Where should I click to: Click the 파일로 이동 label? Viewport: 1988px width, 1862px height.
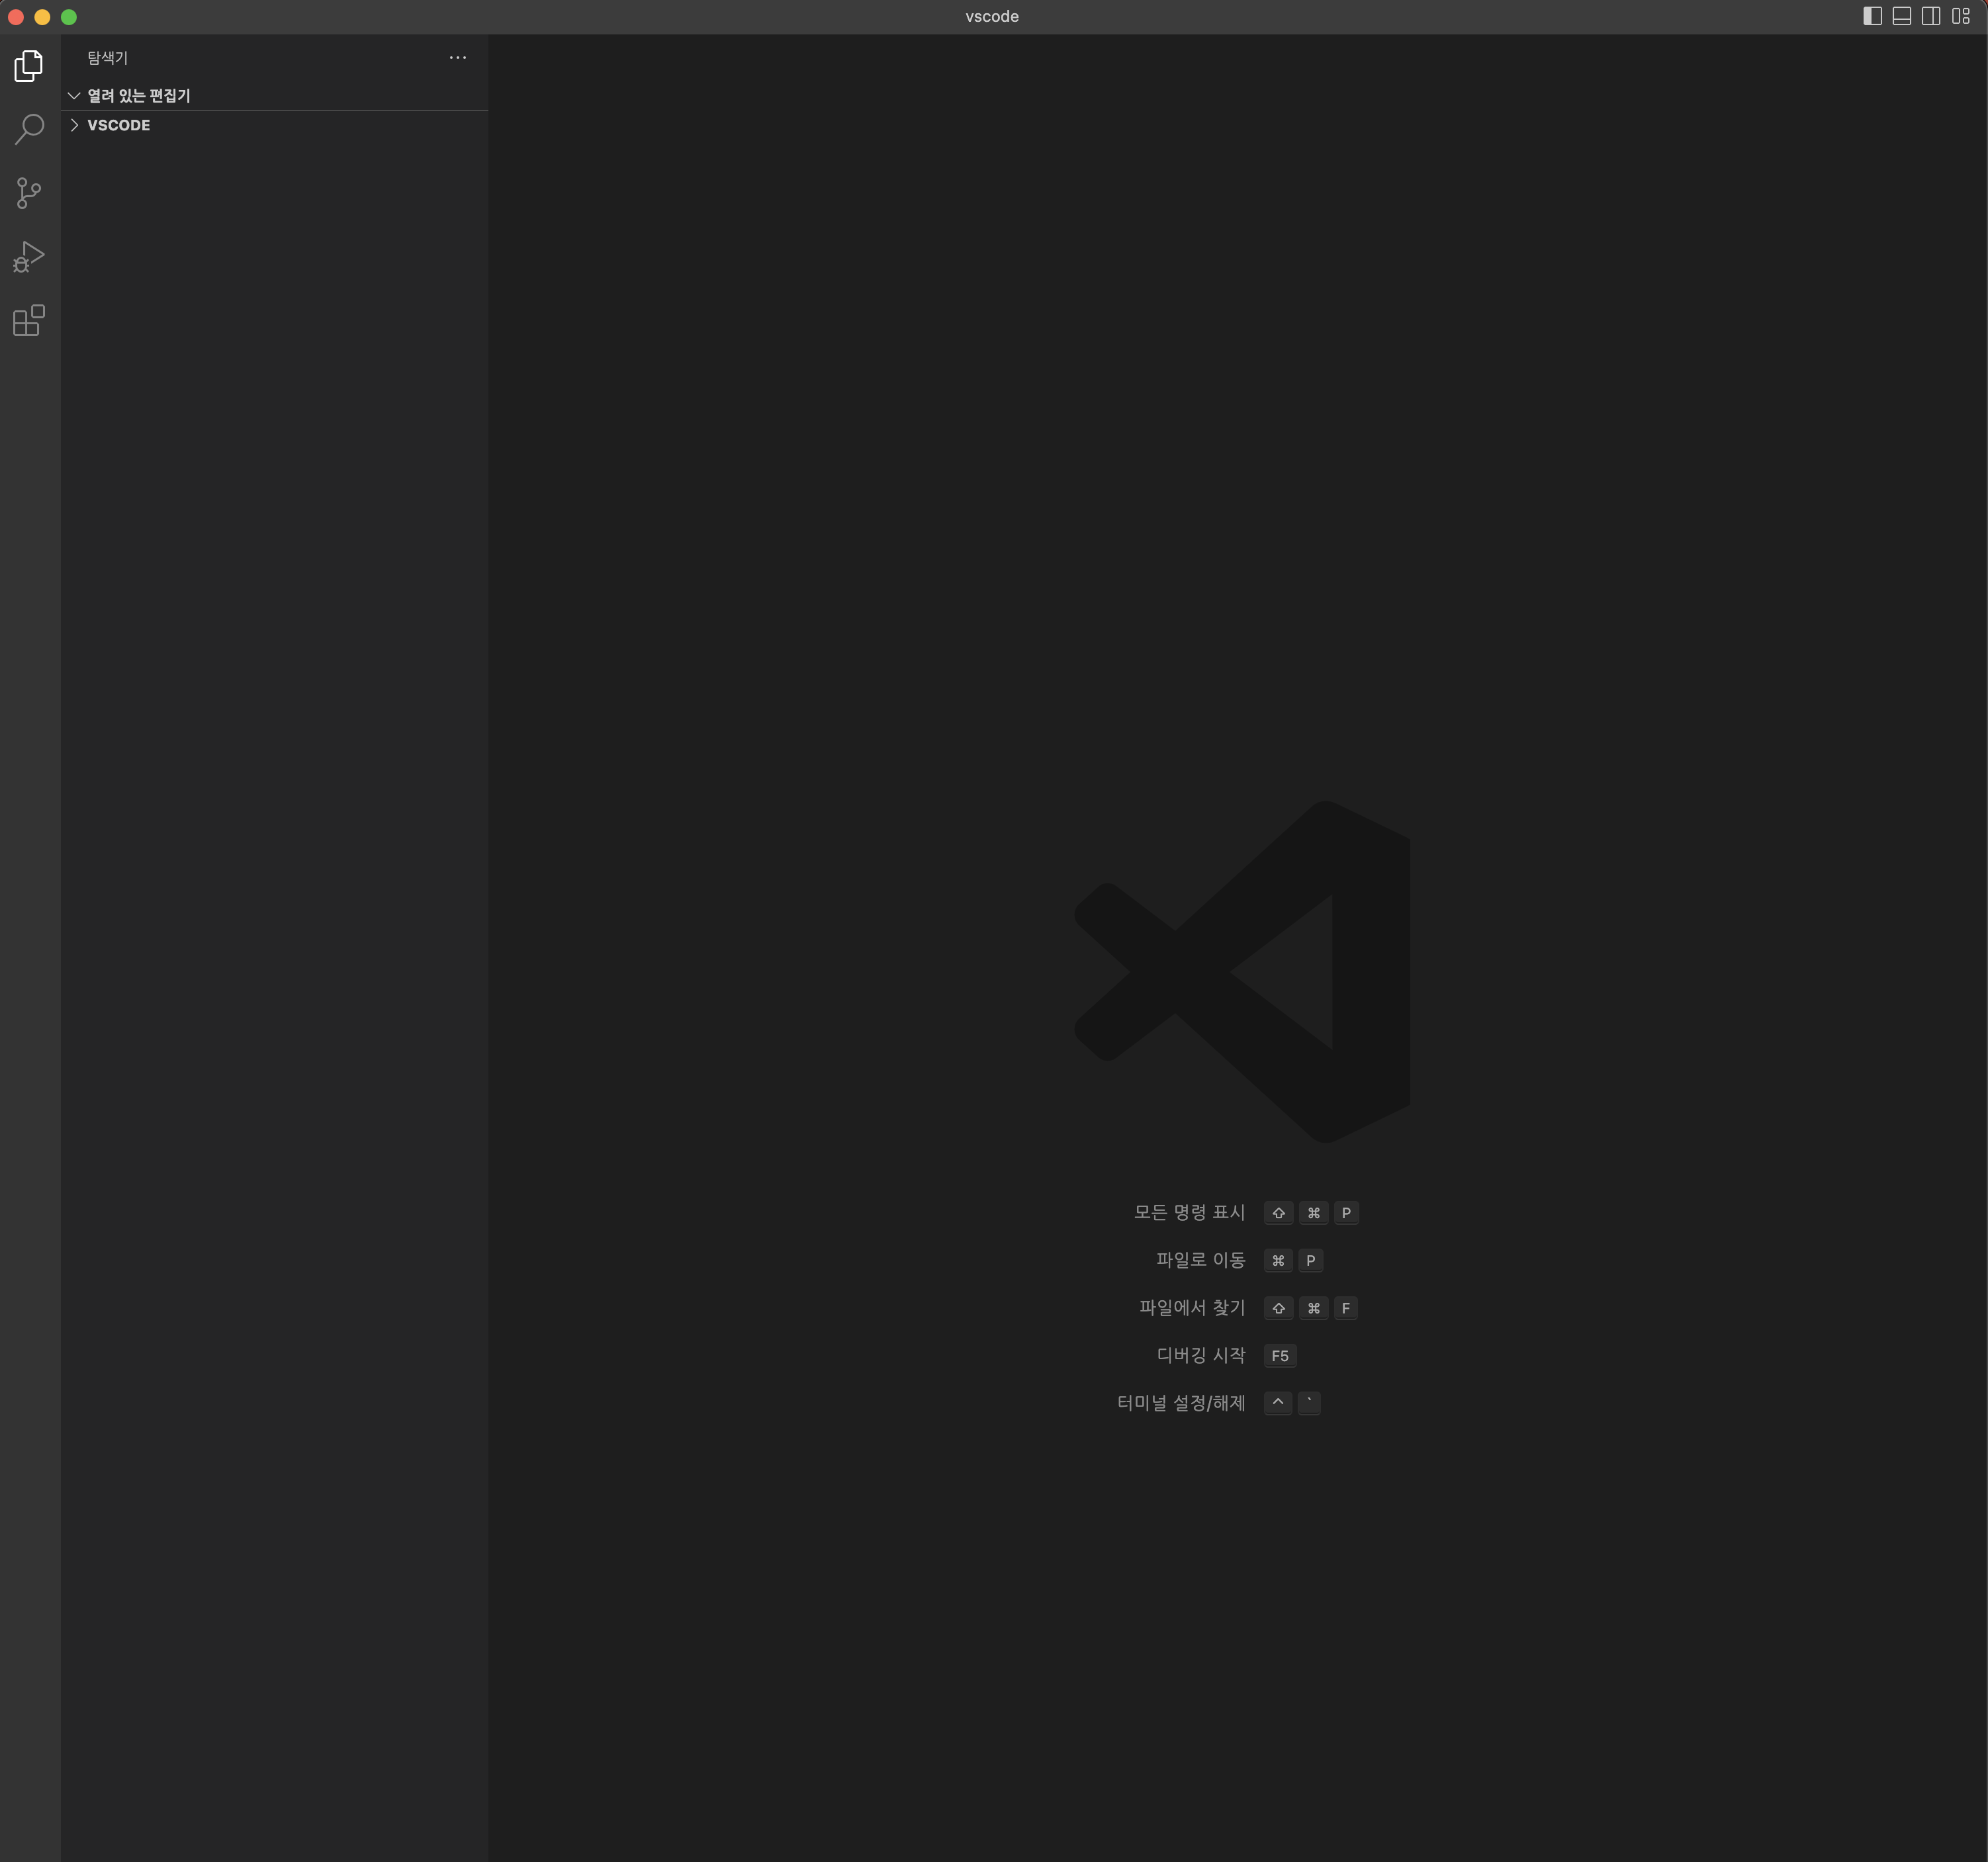point(1200,1260)
